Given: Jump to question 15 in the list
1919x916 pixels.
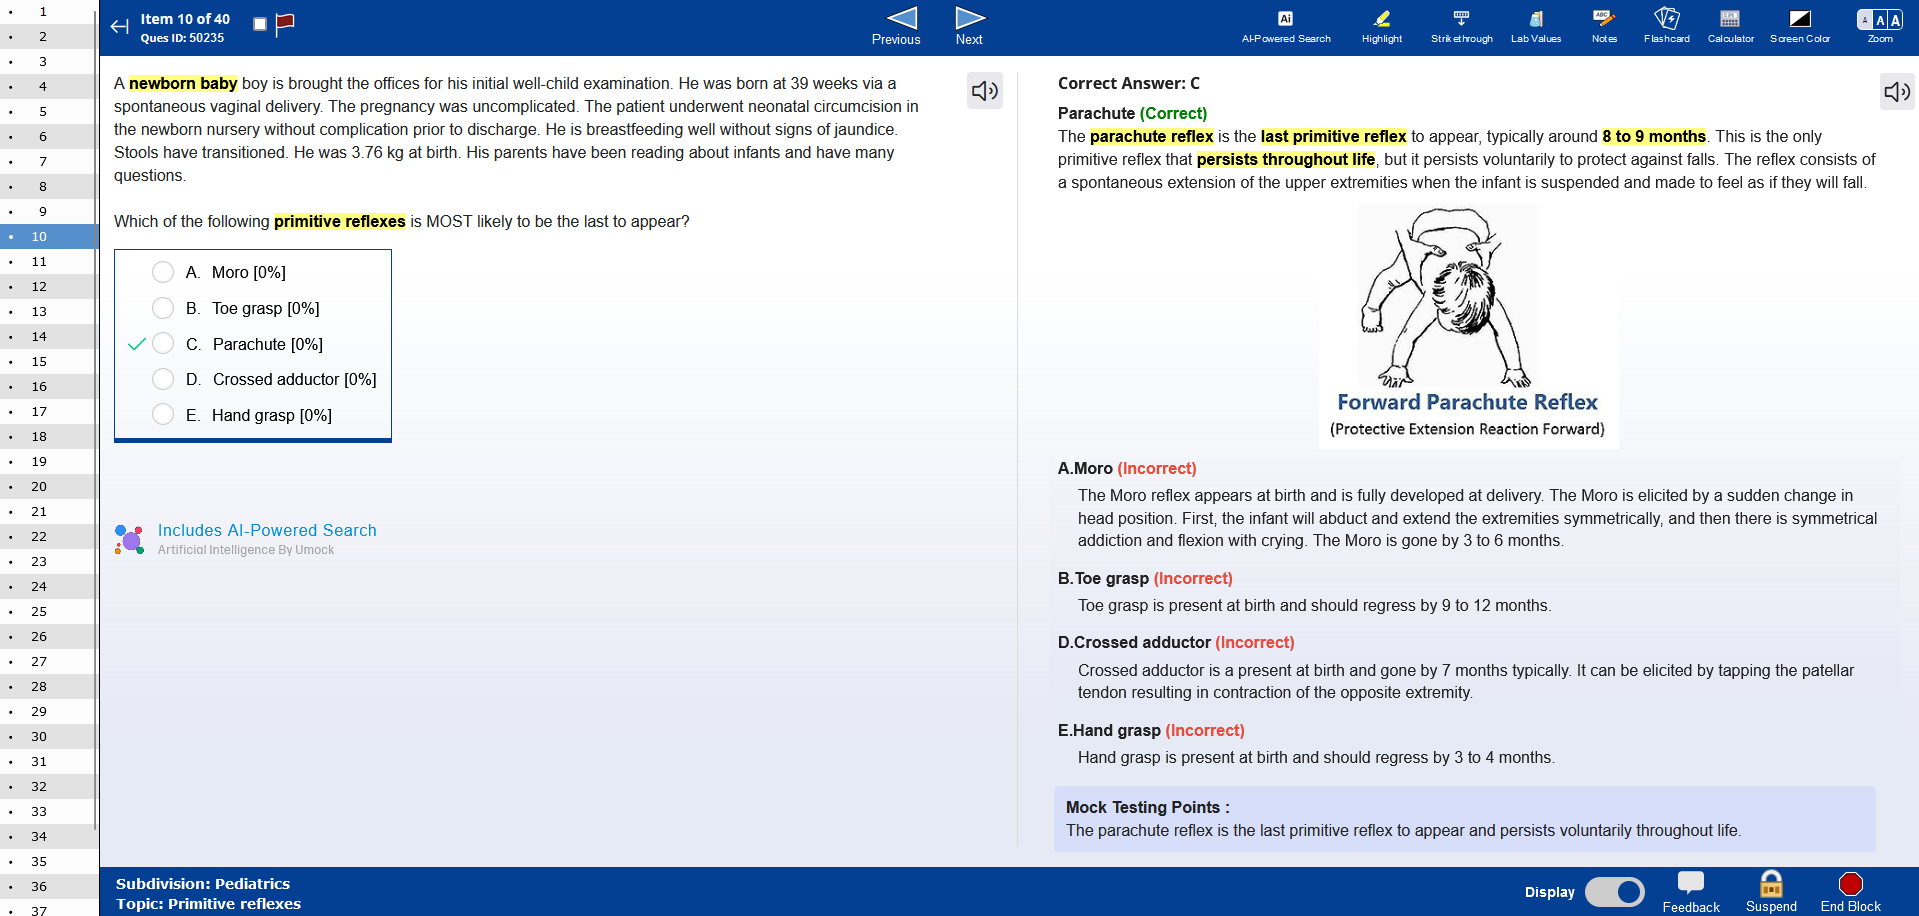Looking at the screenshot, I should (x=48, y=361).
